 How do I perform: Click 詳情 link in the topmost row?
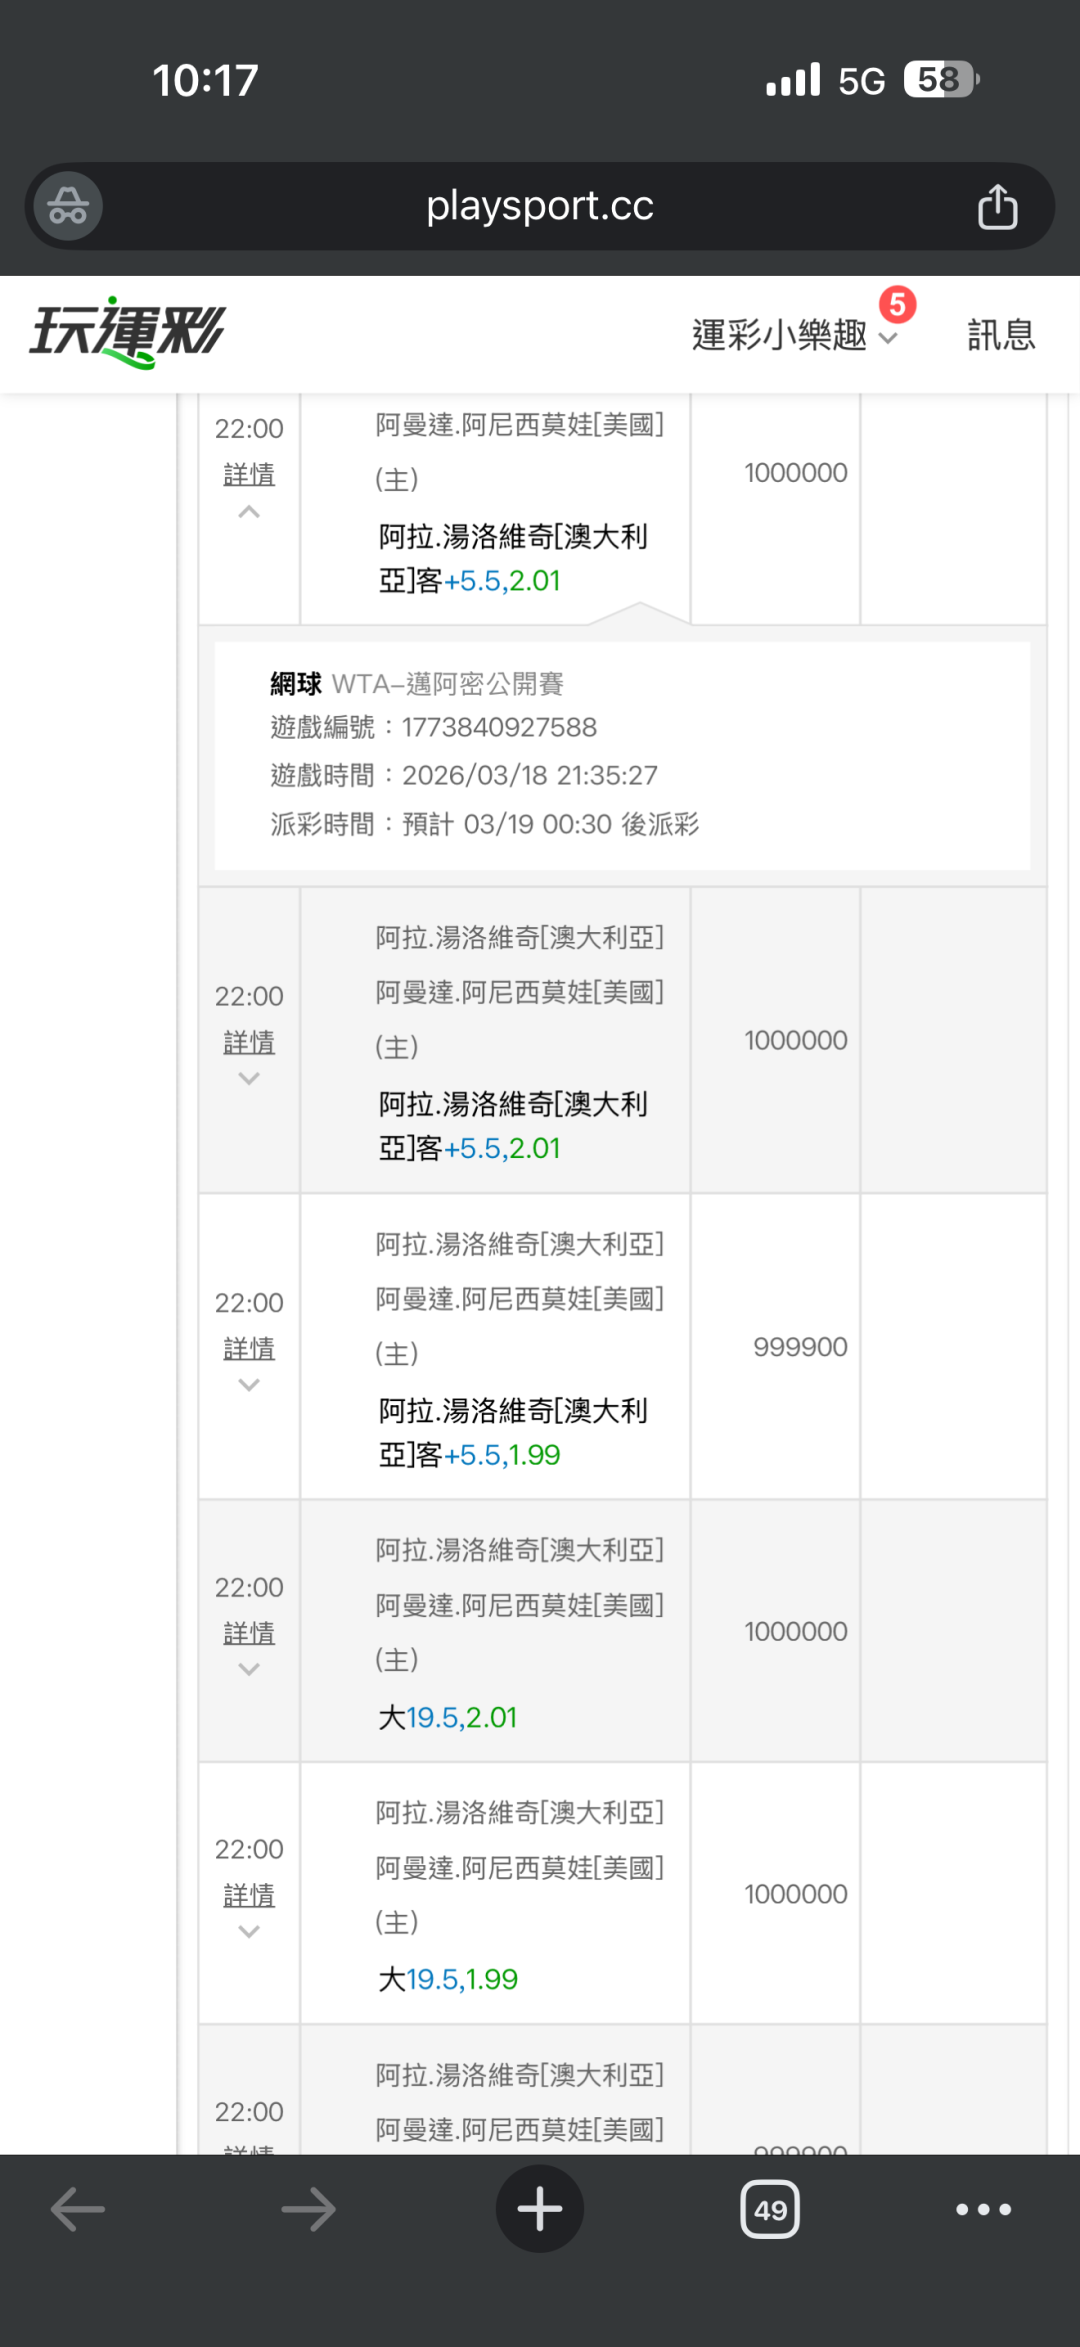[249, 474]
